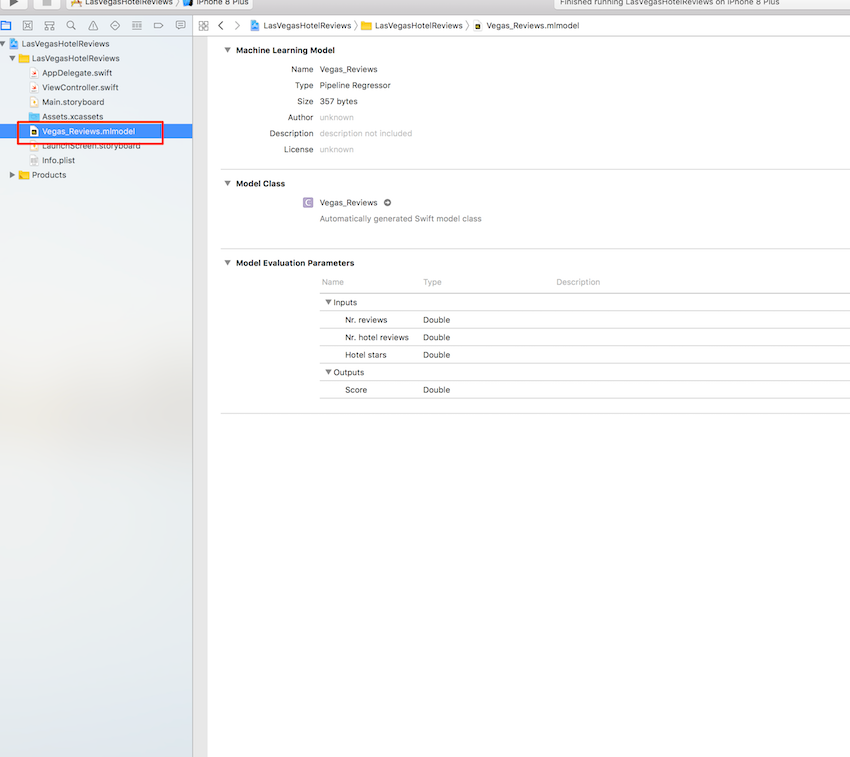Viewport: 850px width, 757px height.
Task: Go back with the left chevron
Action: [x=221, y=25]
